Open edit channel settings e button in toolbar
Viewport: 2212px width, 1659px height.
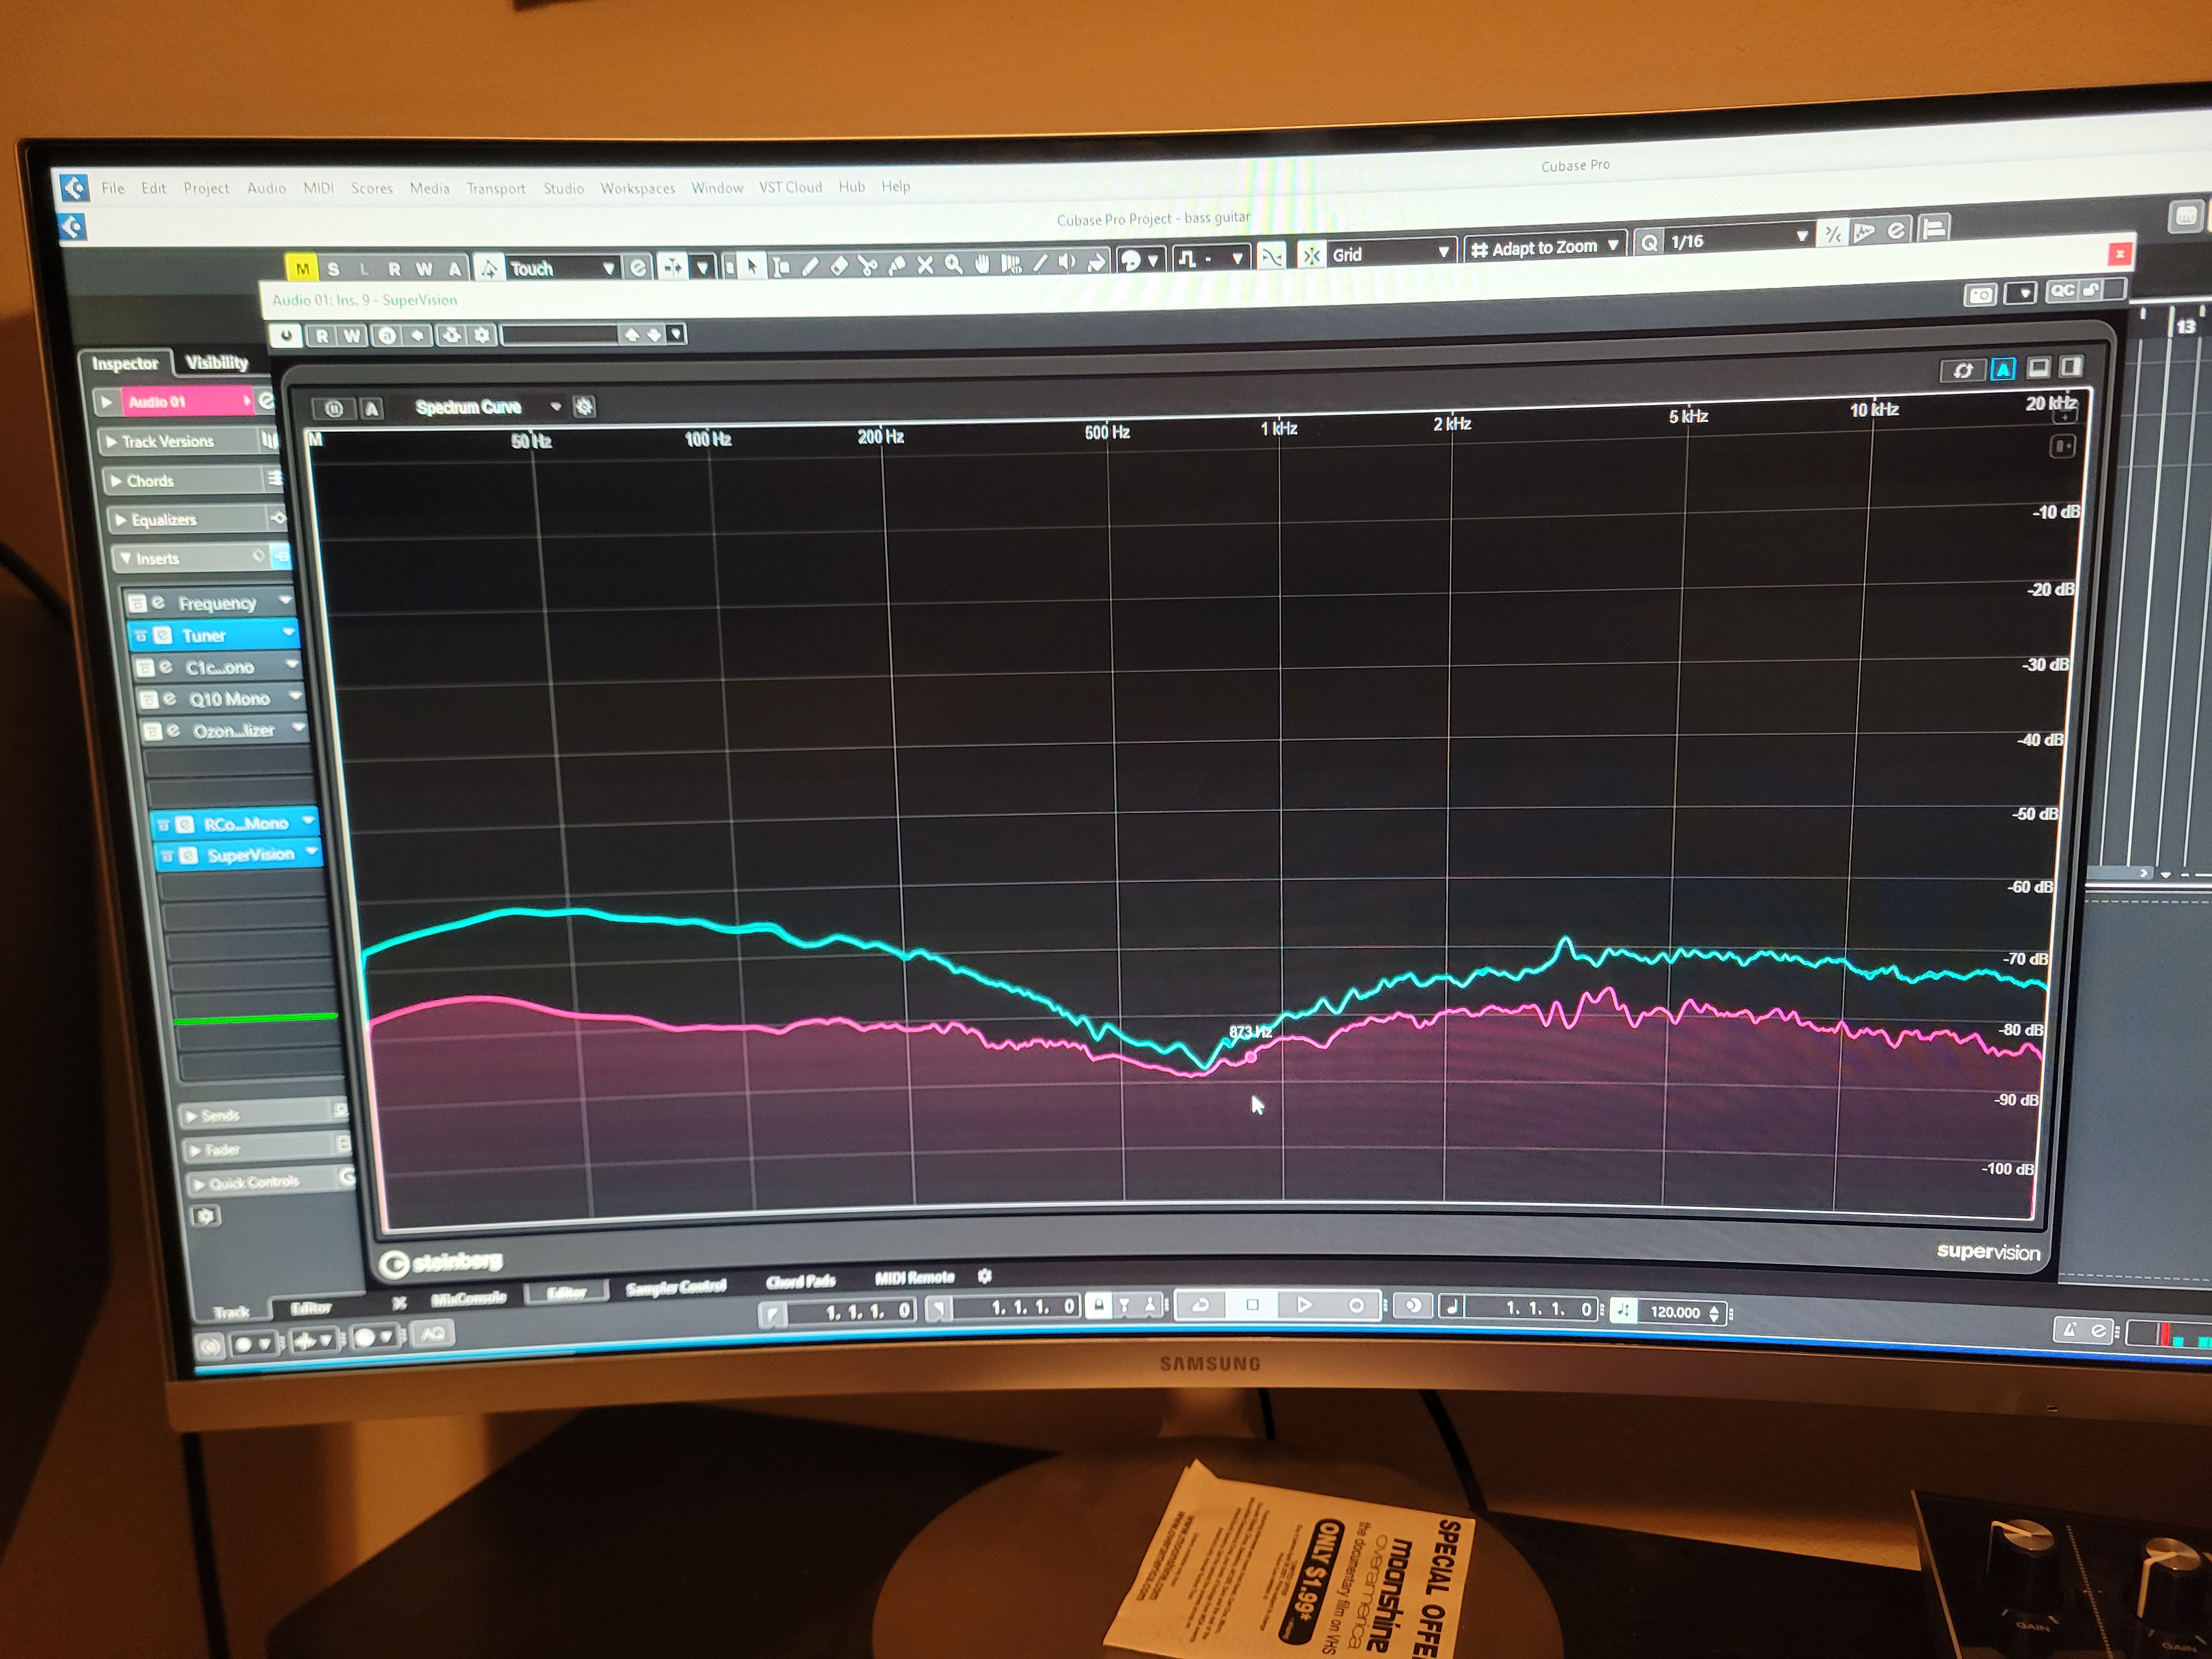tap(638, 267)
